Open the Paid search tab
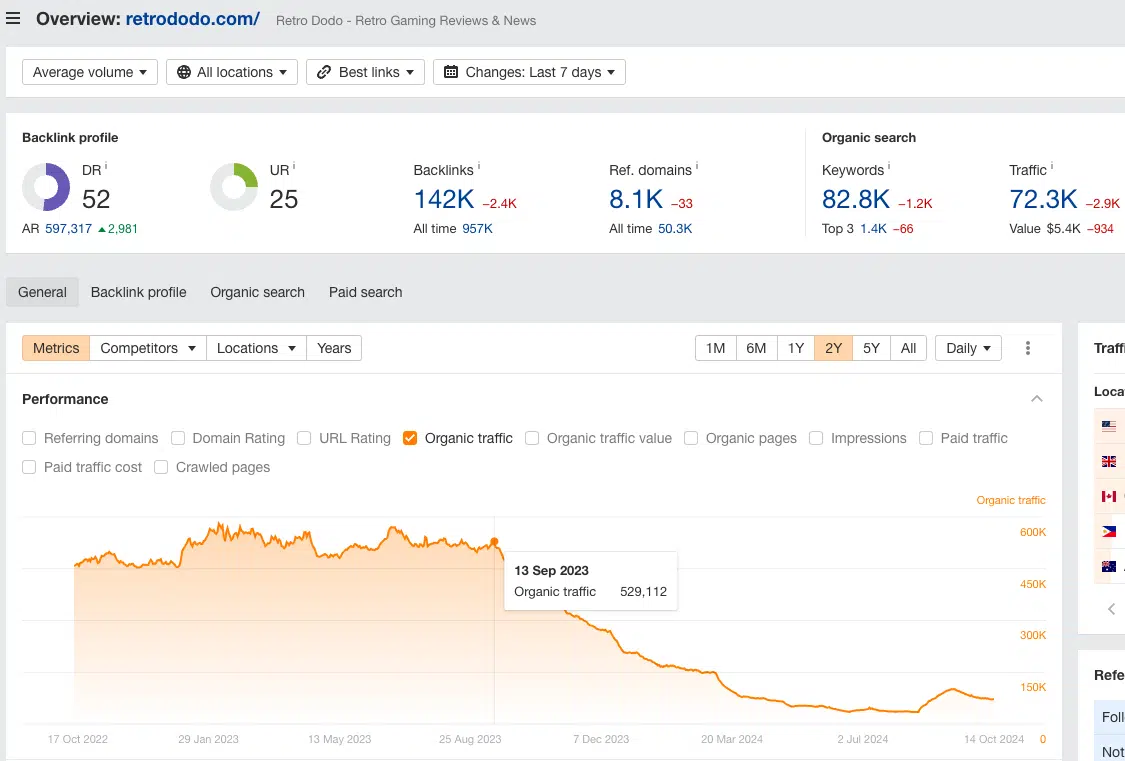 point(365,292)
